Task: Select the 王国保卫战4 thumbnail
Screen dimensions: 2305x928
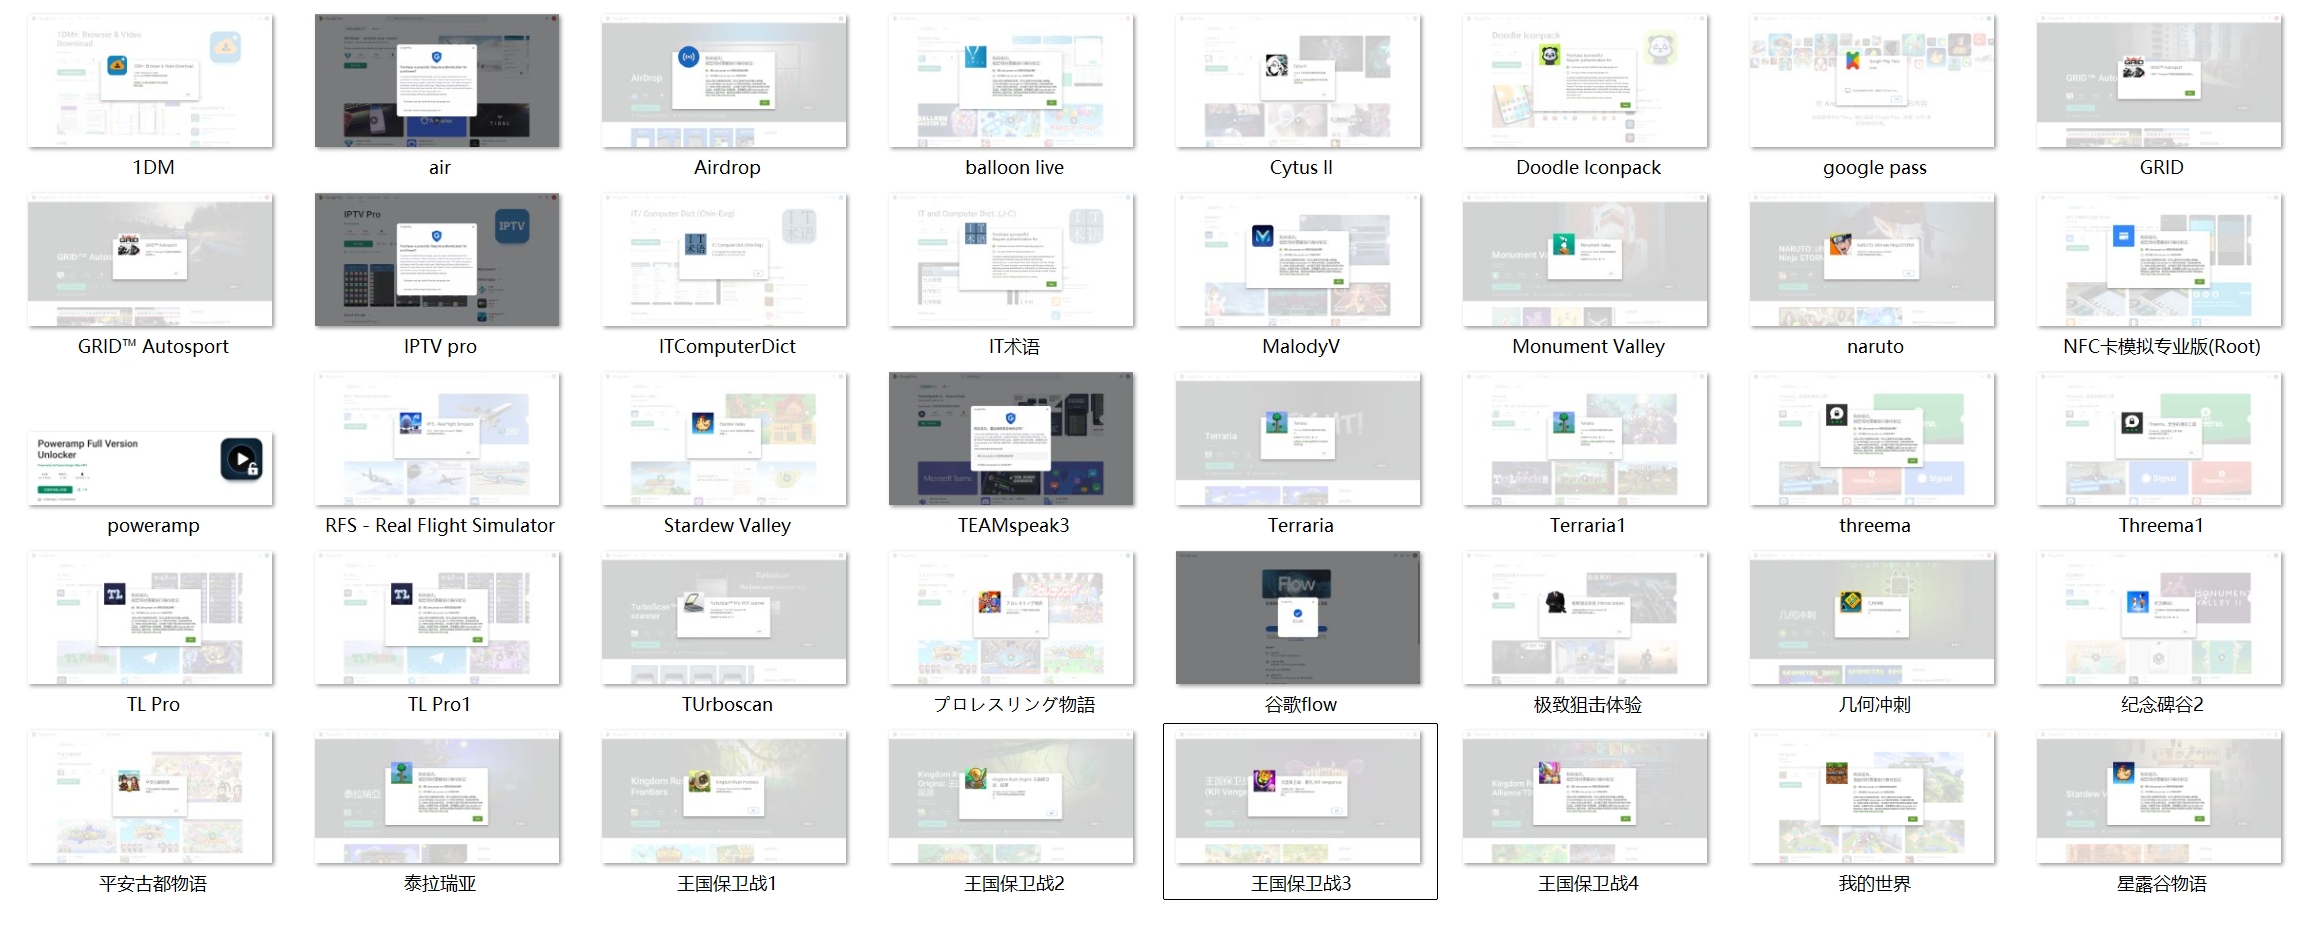Action: tap(1585, 797)
